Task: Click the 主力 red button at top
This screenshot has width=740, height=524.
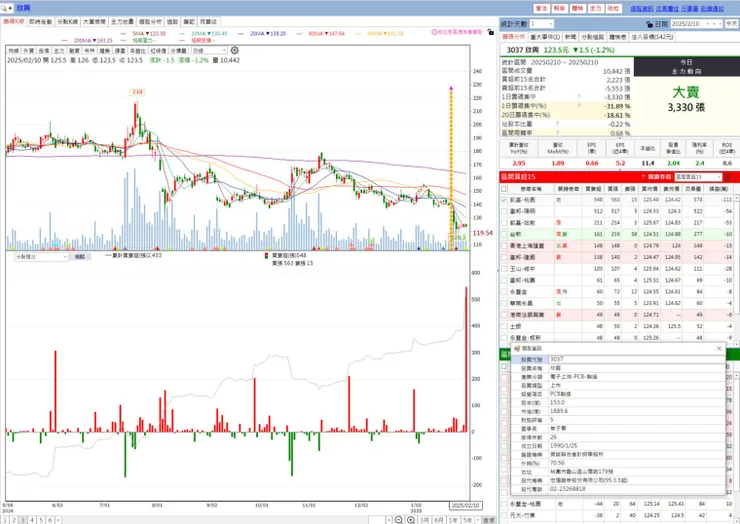Action: point(596,8)
